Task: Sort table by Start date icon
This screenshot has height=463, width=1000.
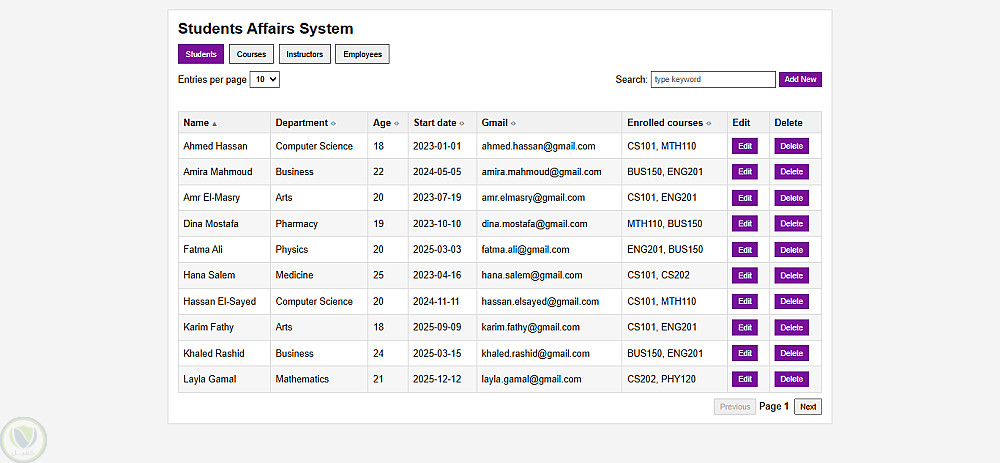Action: click(462, 123)
